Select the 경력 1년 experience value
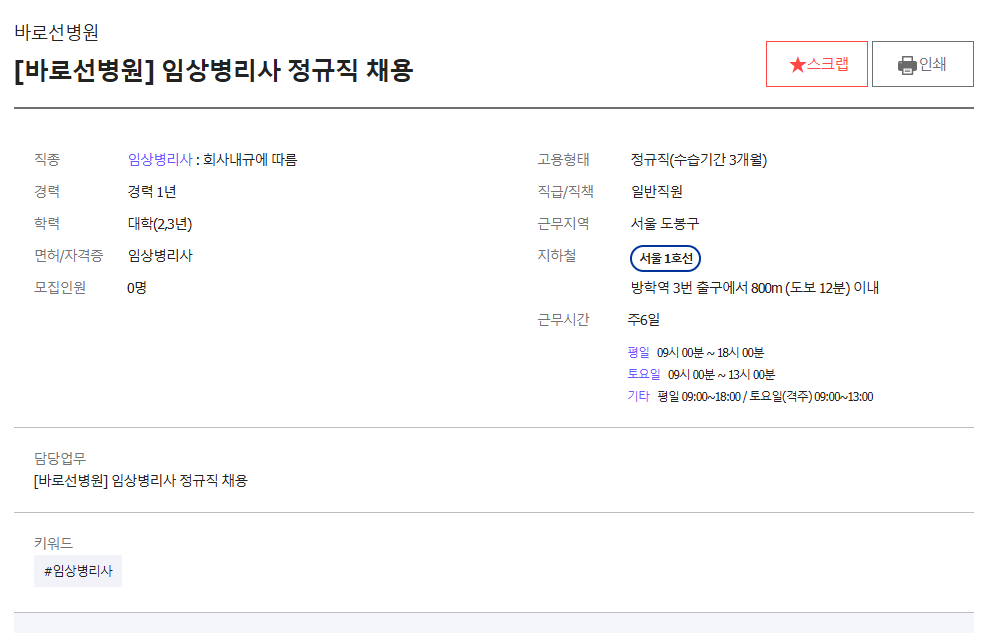This screenshot has height=633, width=990. (152, 191)
